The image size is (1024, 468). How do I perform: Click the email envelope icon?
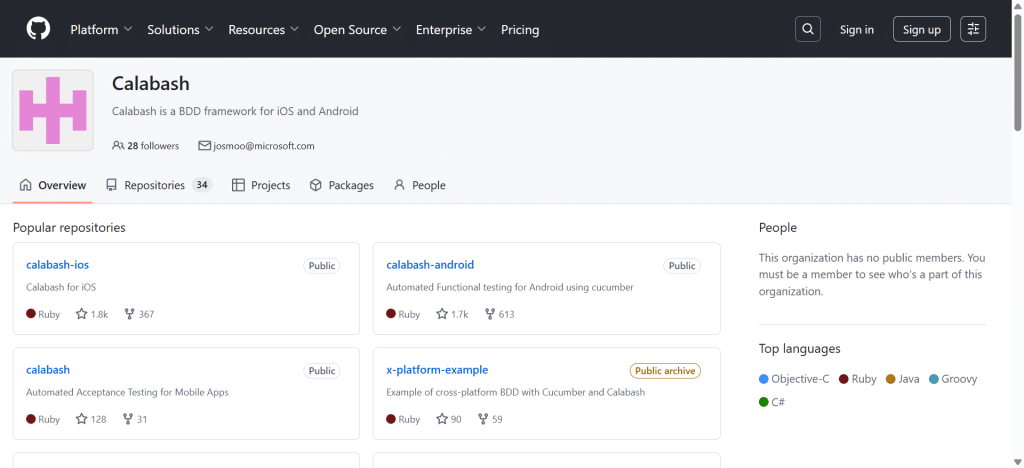[x=204, y=146]
